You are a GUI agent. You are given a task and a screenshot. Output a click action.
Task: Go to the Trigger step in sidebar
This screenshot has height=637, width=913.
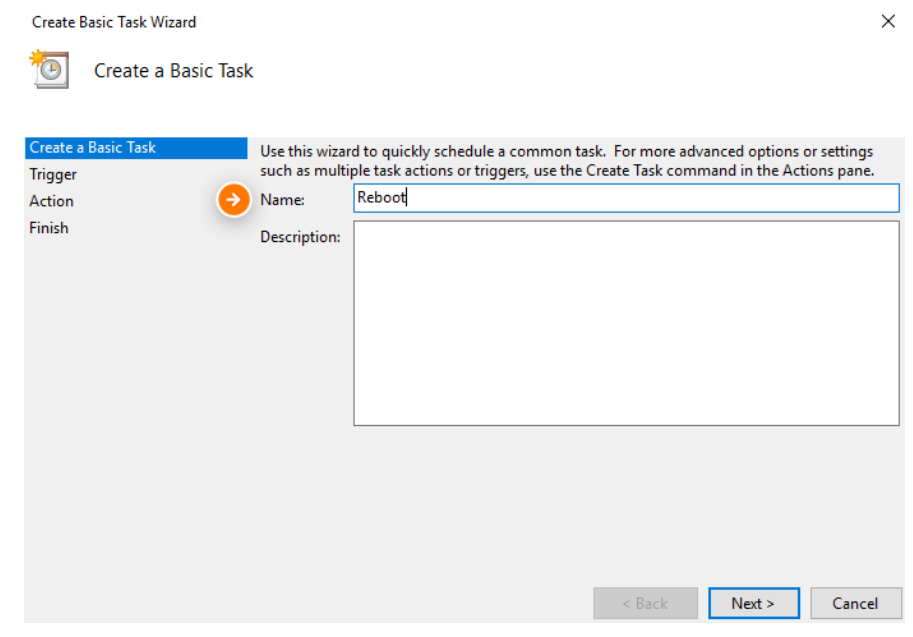click(x=53, y=175)
